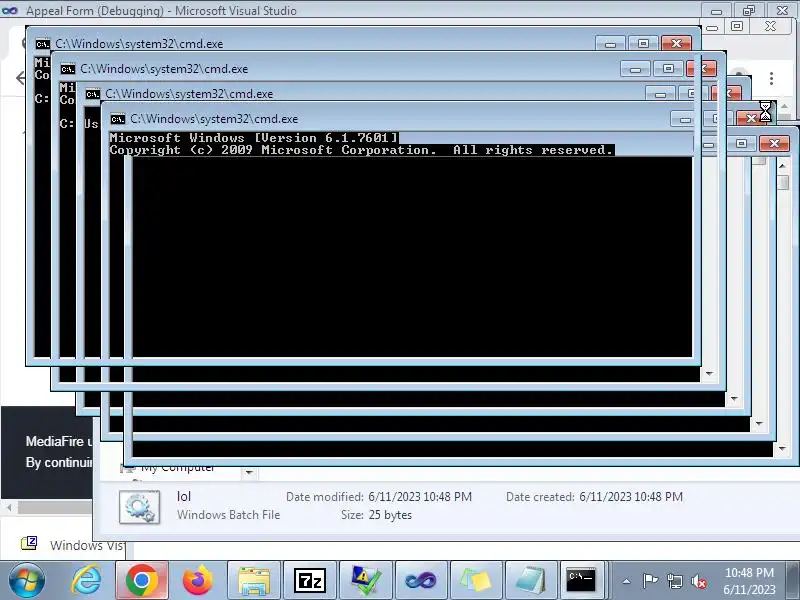The height and width of the screenshot is (600, 800).
Task: Minimize the rearmost cmd.exe window
Action: (x=610, y=43)
